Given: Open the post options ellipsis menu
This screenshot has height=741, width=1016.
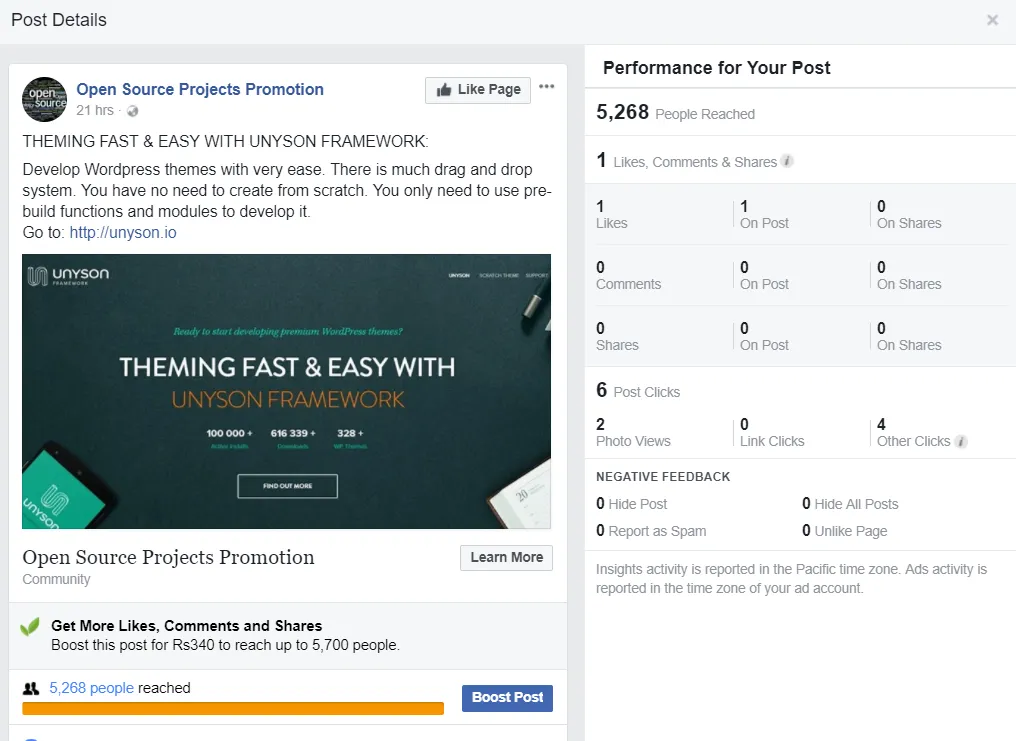Looking at the screenshot, I should pyautogui.click(x=546, y=86).
